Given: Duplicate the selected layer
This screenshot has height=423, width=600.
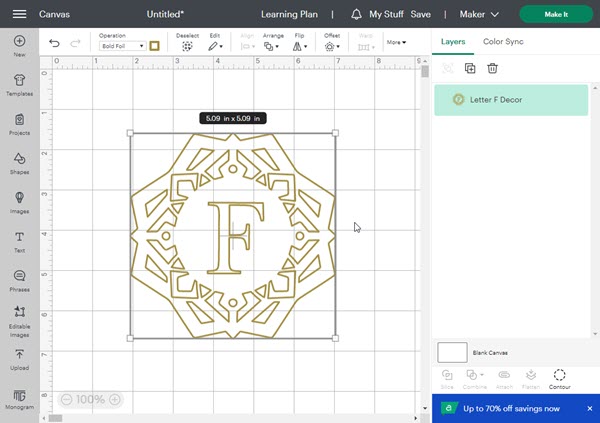Looking at the screenshot, I should coord(470,68).
